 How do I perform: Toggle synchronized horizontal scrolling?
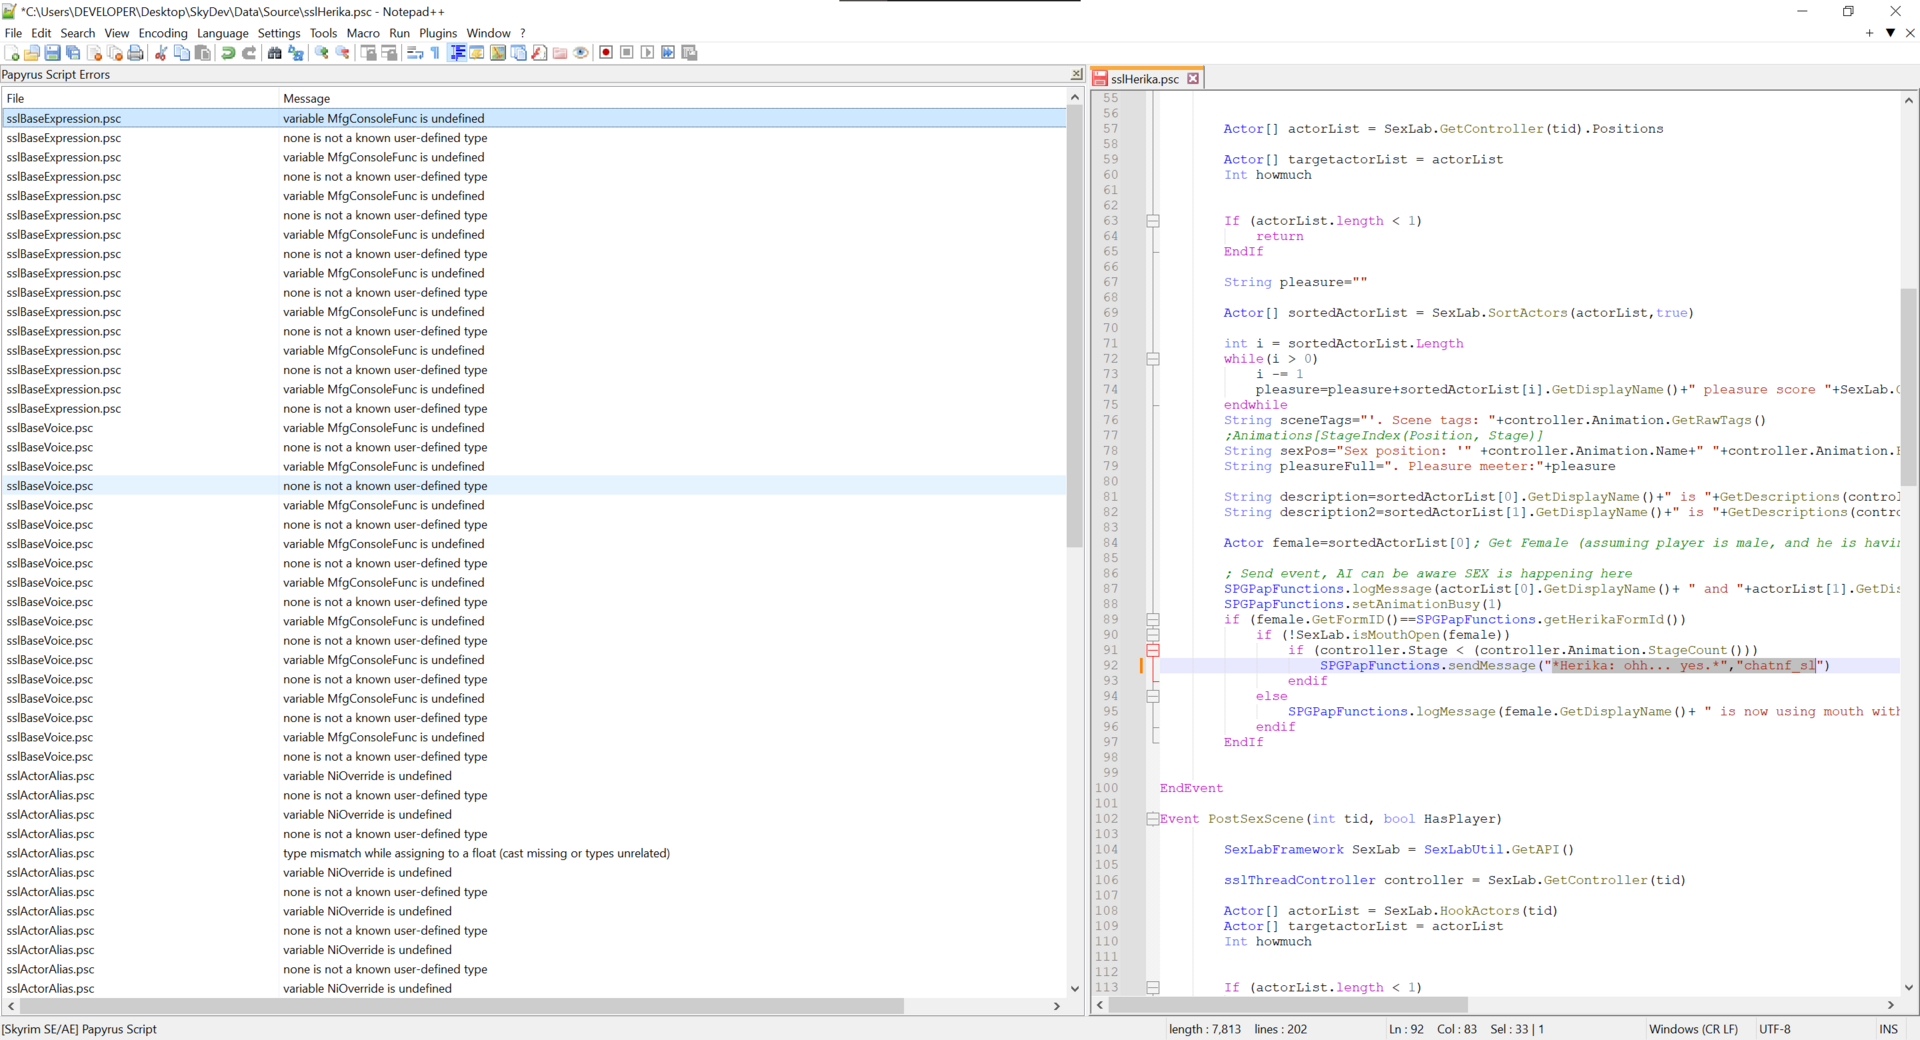pyautogui.click(x=389, y=52)
